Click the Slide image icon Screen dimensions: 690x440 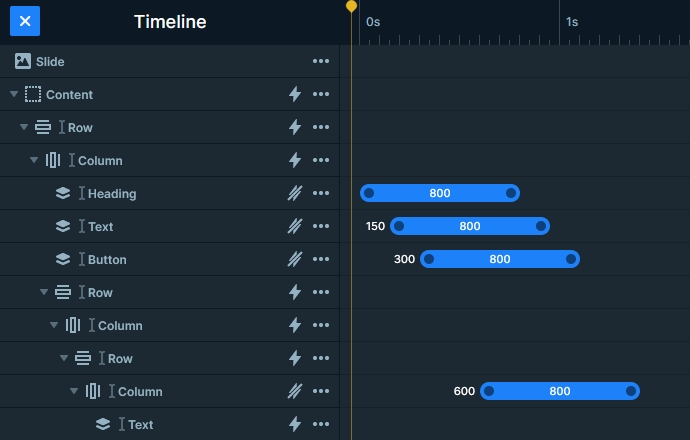(23, 61)
